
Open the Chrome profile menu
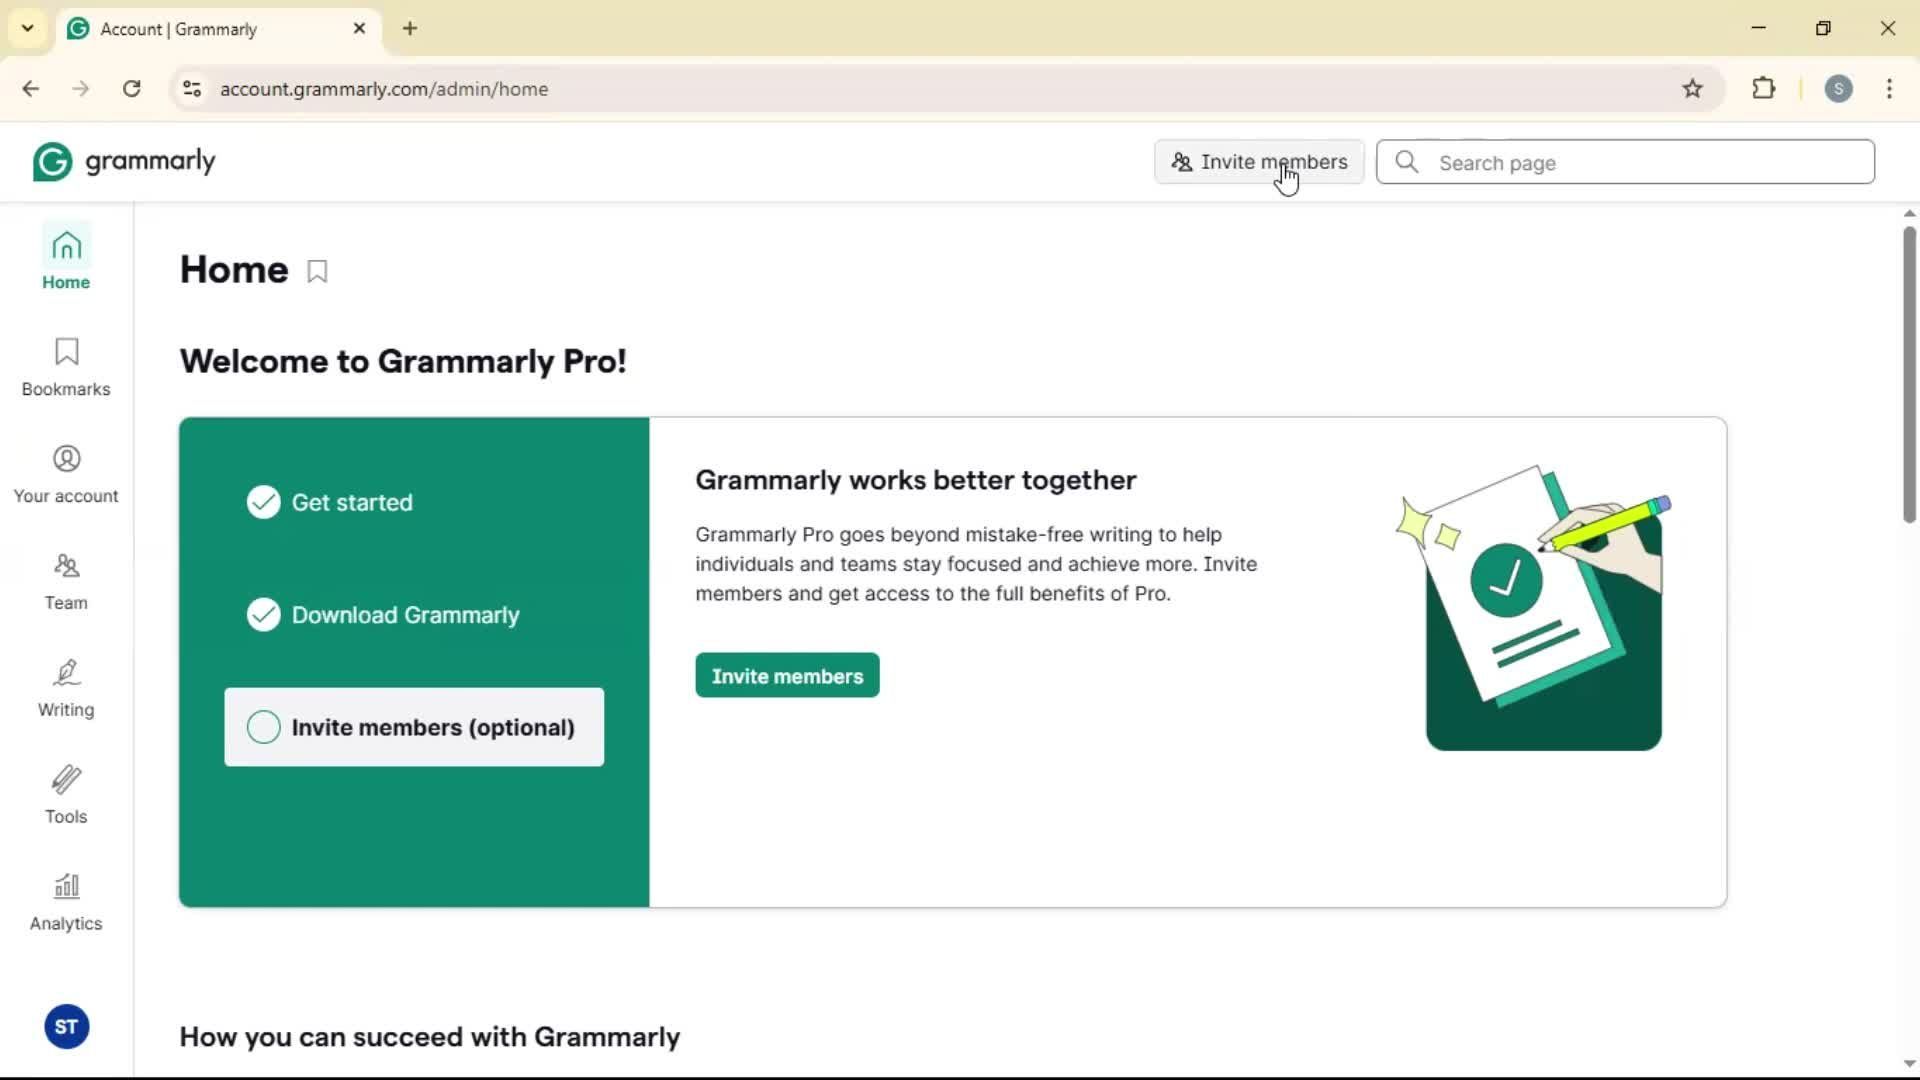[x=1838, y=89]
